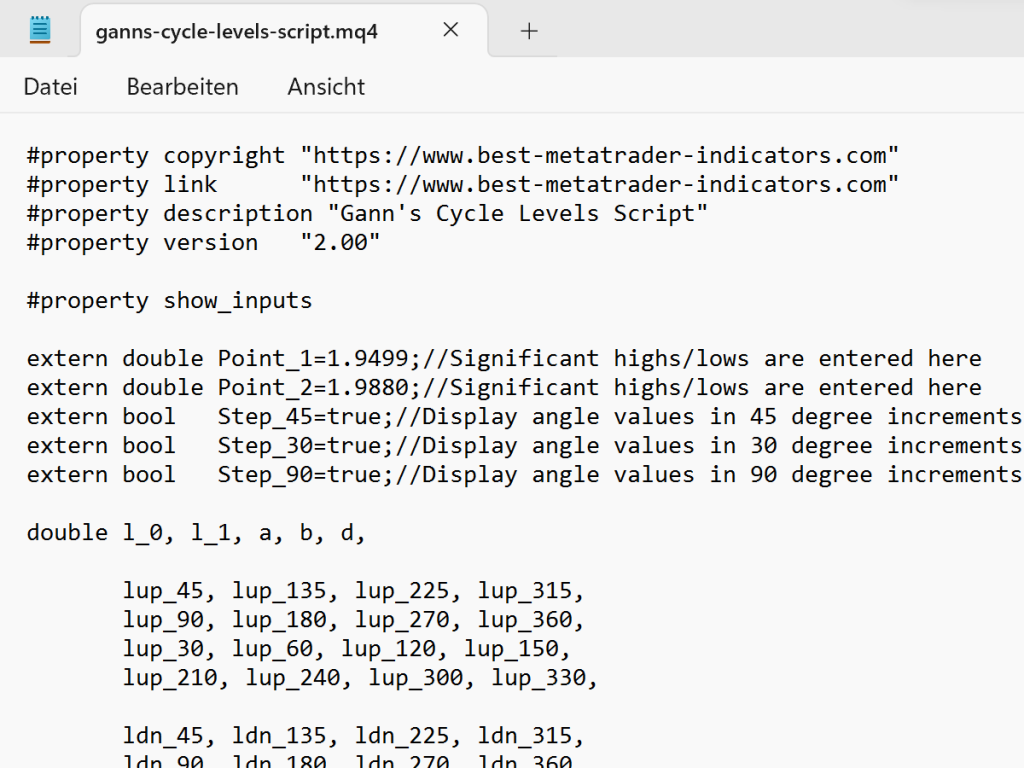Select the ganns-cycle-levels-script.mq4 tab title
This screenshot has width=1024, height=768.
click(x=236, y=31)
